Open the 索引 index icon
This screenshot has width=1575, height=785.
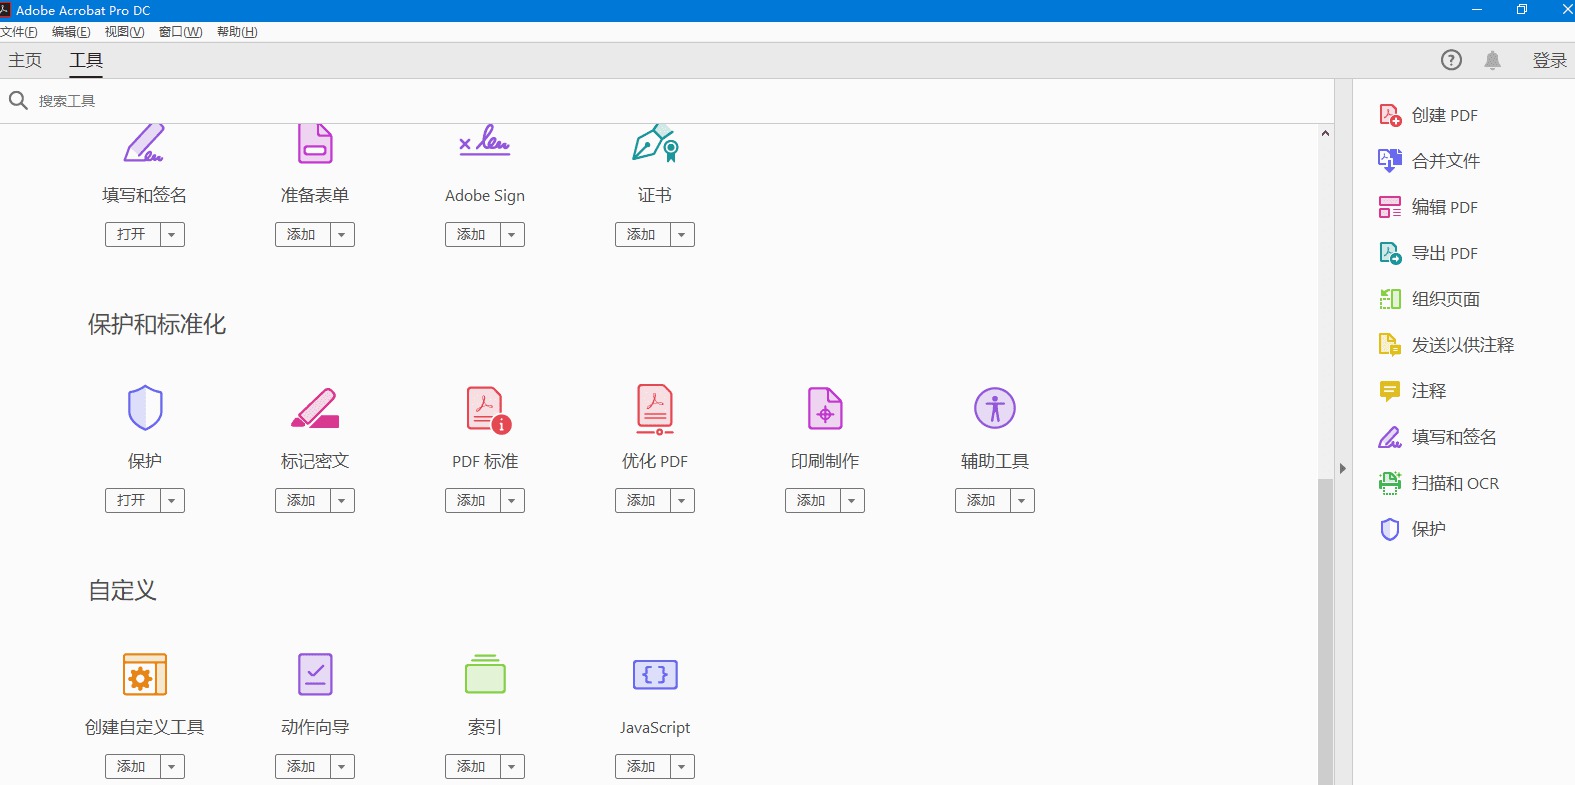[x=485, y=674]
